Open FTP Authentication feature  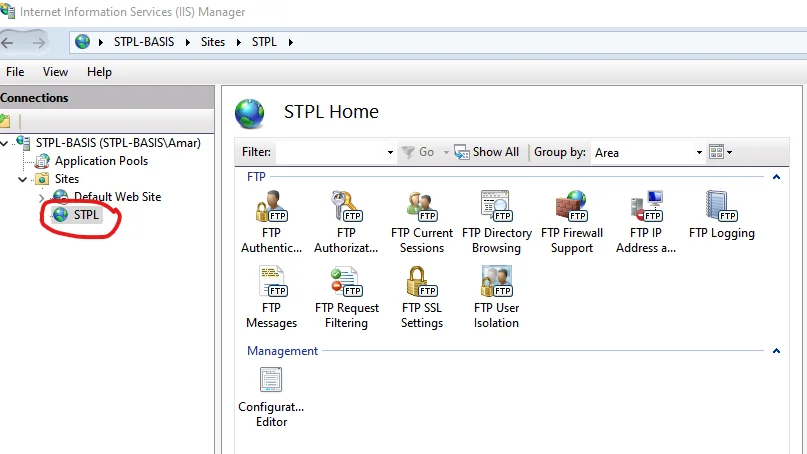pos(271,222)
